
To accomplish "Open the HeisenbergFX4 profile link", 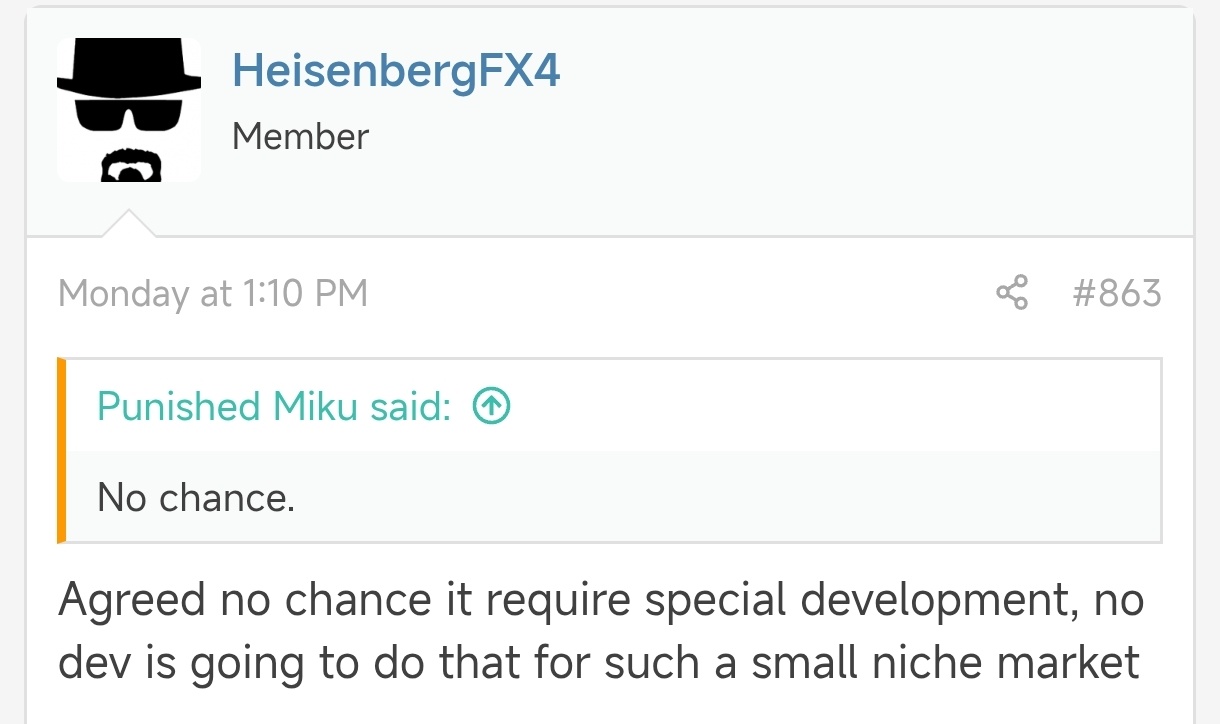I will coord(396,71).
